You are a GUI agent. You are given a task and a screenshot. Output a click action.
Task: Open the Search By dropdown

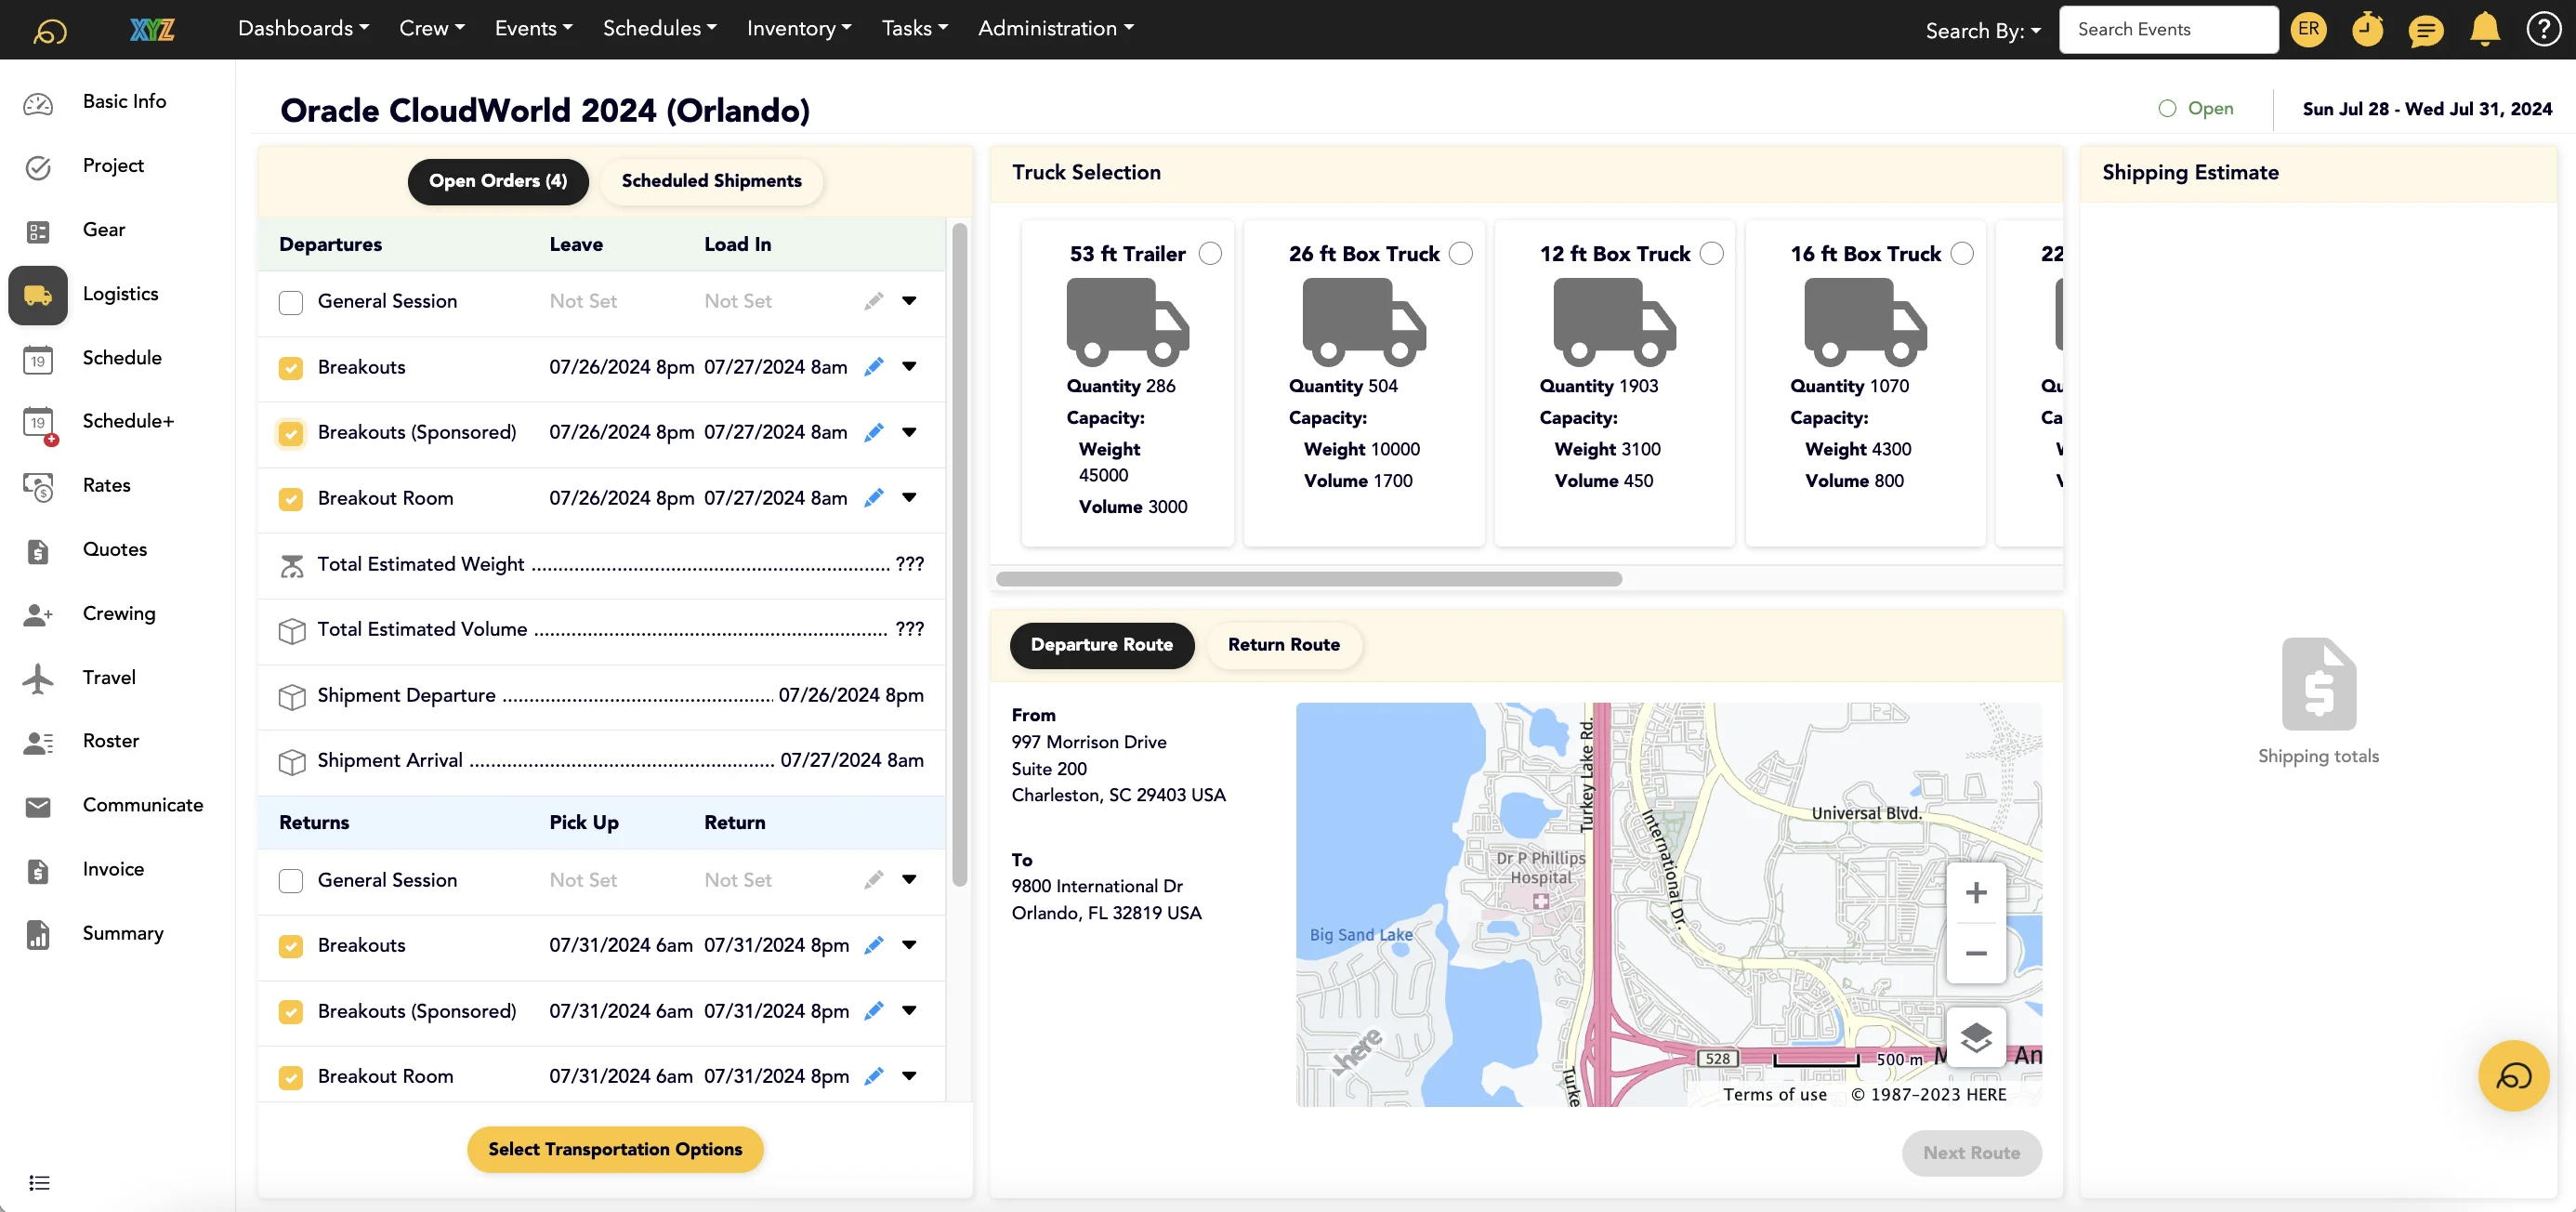[x=1982, y=30]
